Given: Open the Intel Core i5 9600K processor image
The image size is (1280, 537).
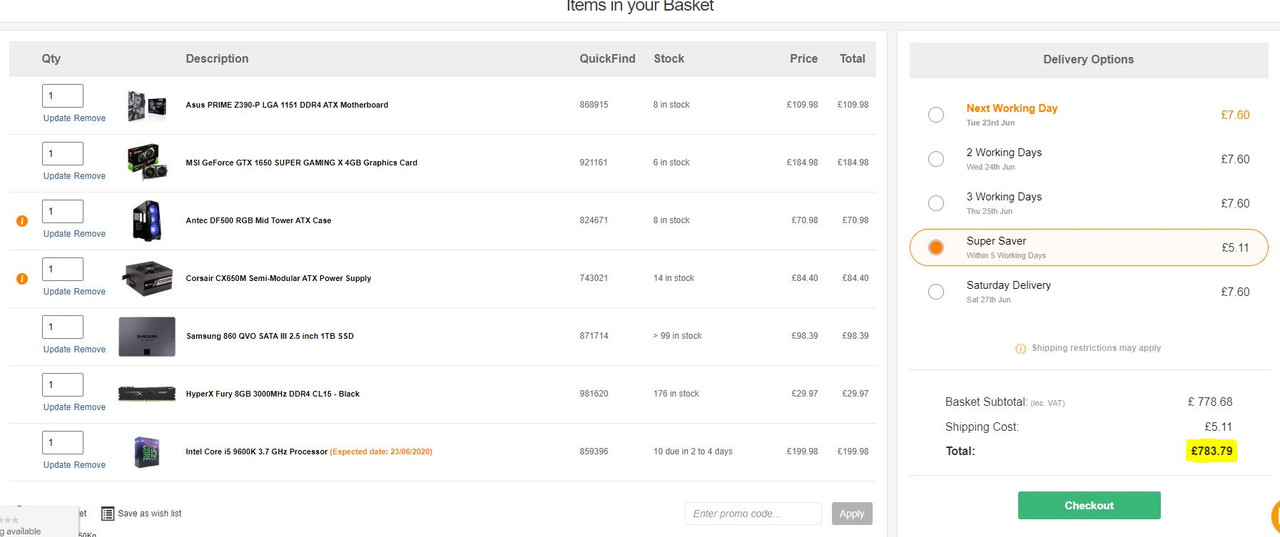Looking at the screenshot, I should (x=147, y=452).
